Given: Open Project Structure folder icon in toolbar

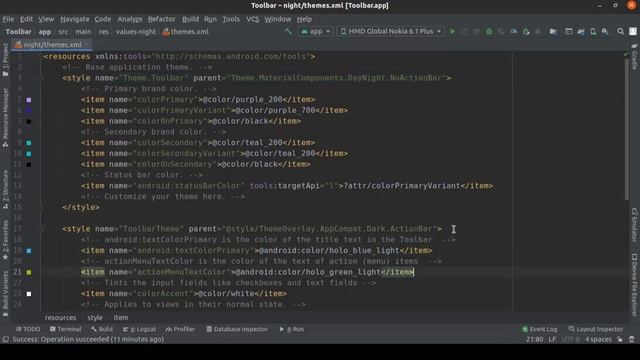Looking at the screenshot, I should tap(553, 31).
